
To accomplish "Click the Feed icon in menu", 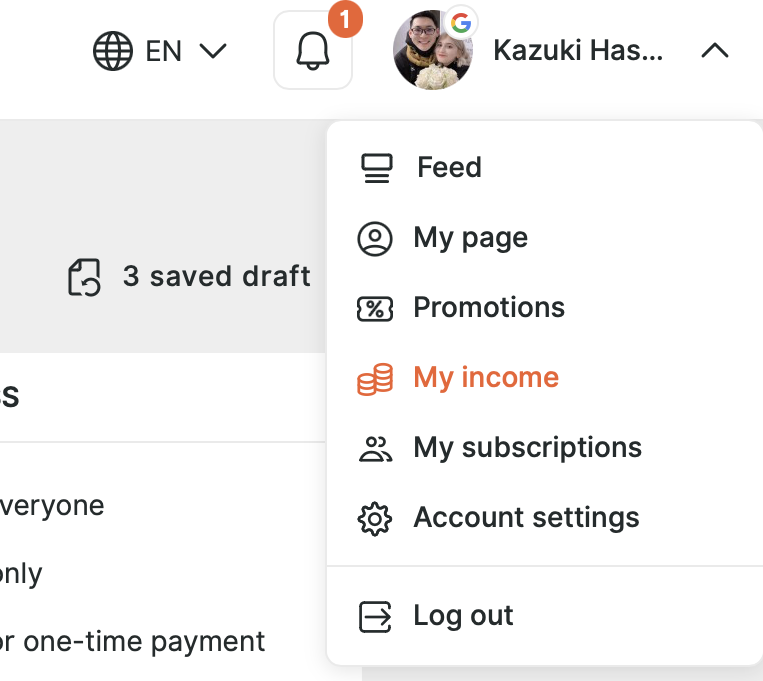I will [x=376, y=168].
